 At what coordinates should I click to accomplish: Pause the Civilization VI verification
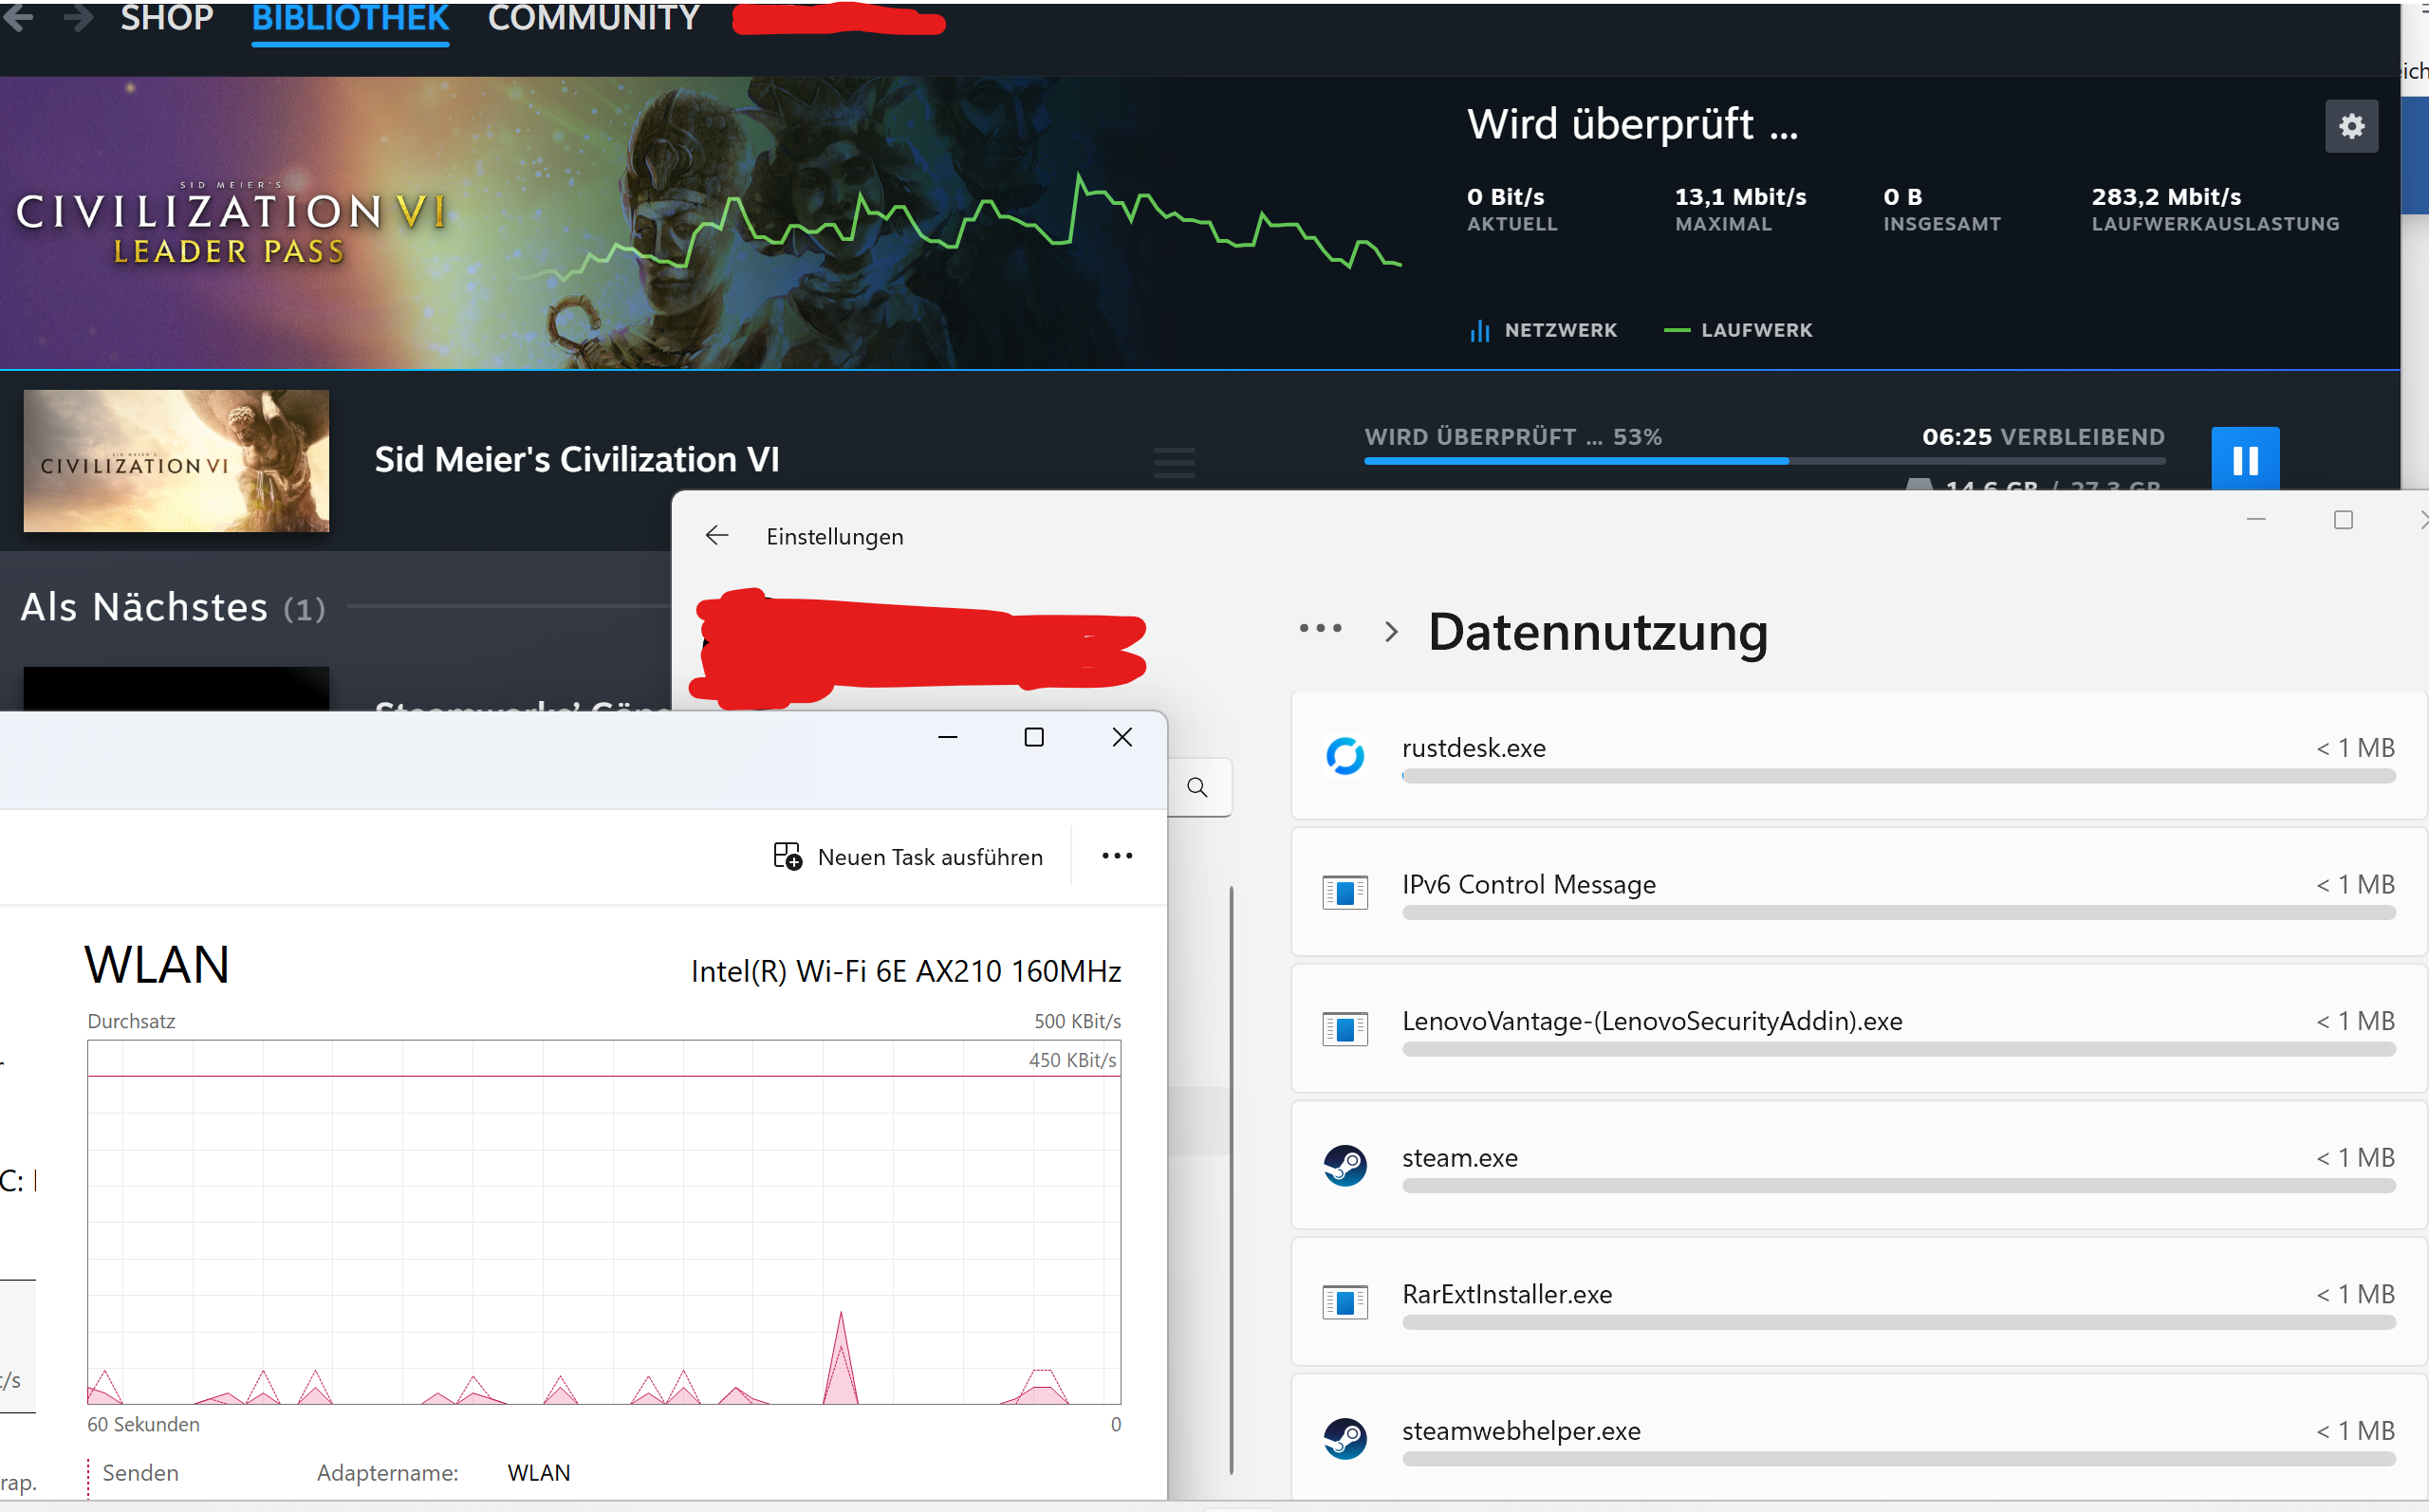(2245, 460)
